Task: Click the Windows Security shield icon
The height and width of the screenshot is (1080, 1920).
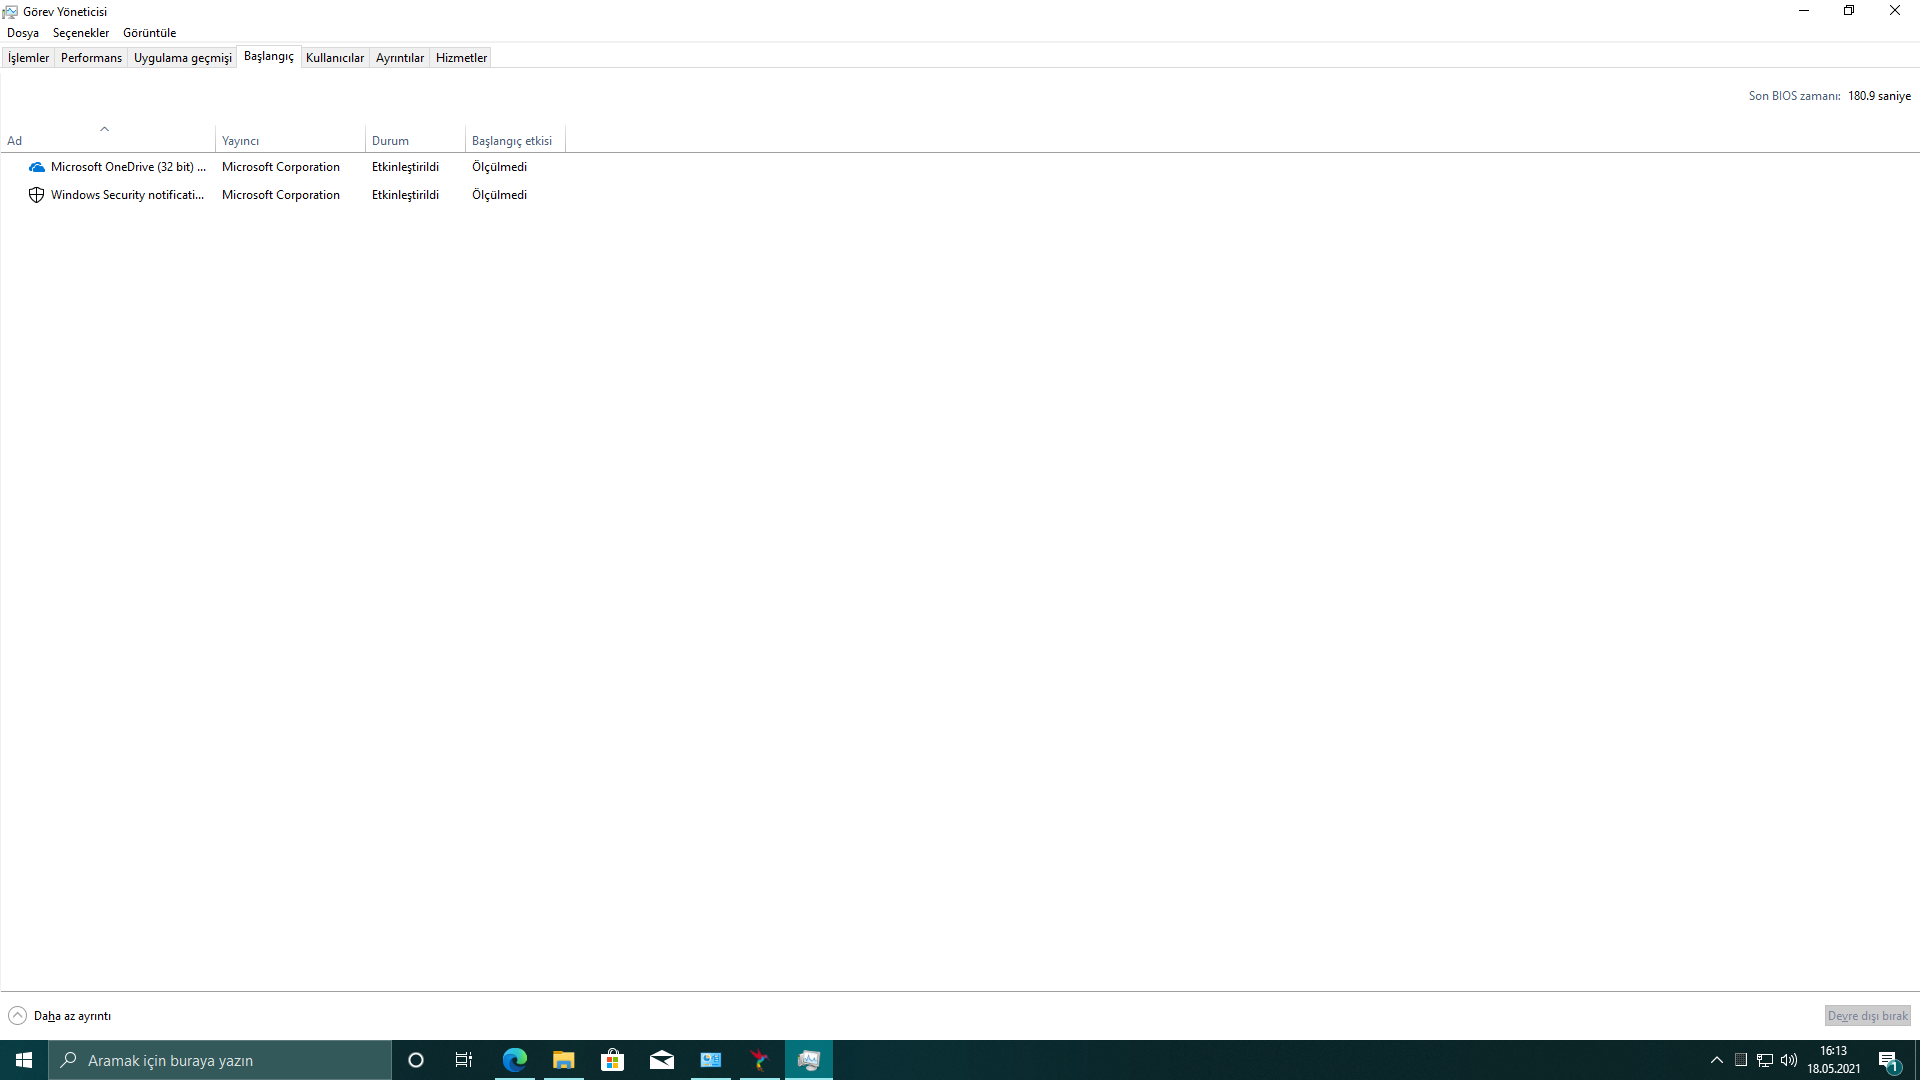Action: pyautogui.click(x=37, y=195)
